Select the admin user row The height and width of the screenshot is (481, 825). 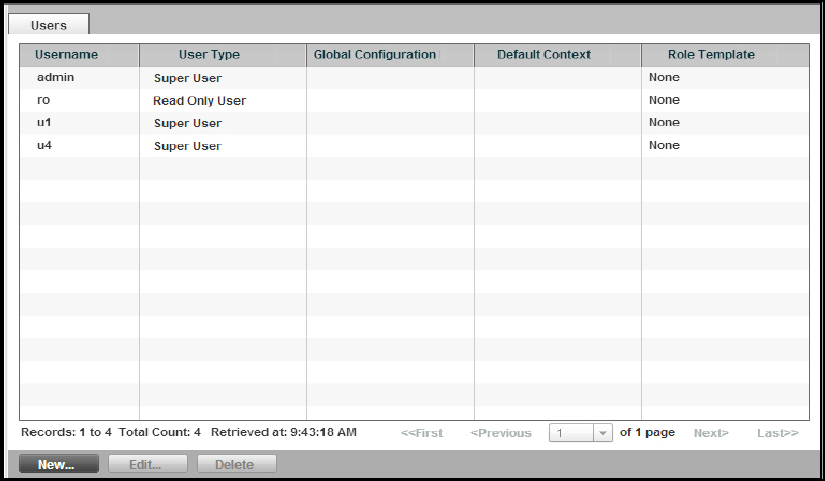55,78
